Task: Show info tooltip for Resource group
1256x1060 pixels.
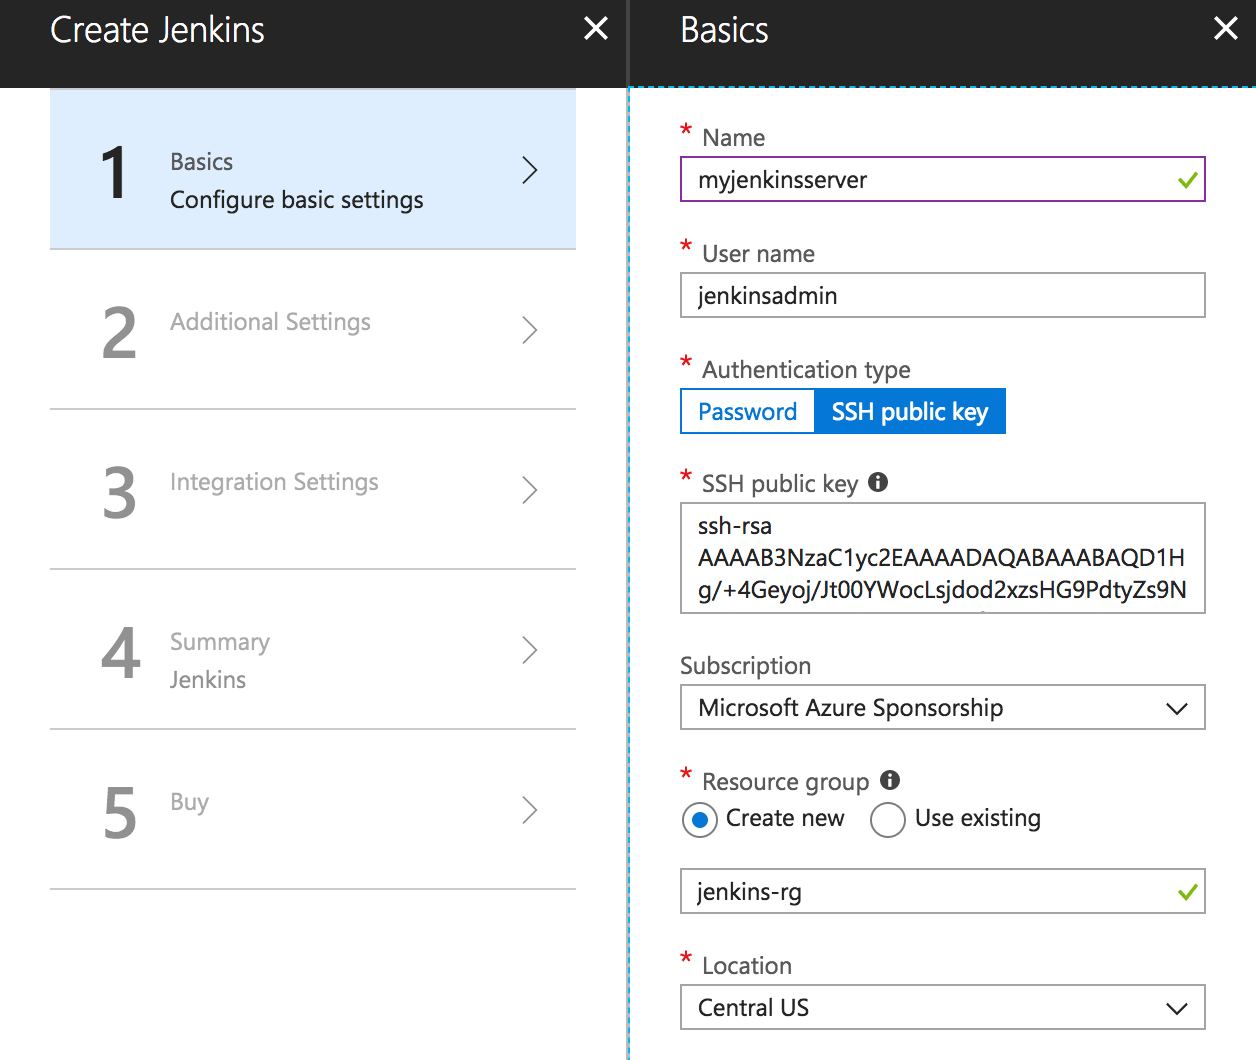Action: [890, 780]
